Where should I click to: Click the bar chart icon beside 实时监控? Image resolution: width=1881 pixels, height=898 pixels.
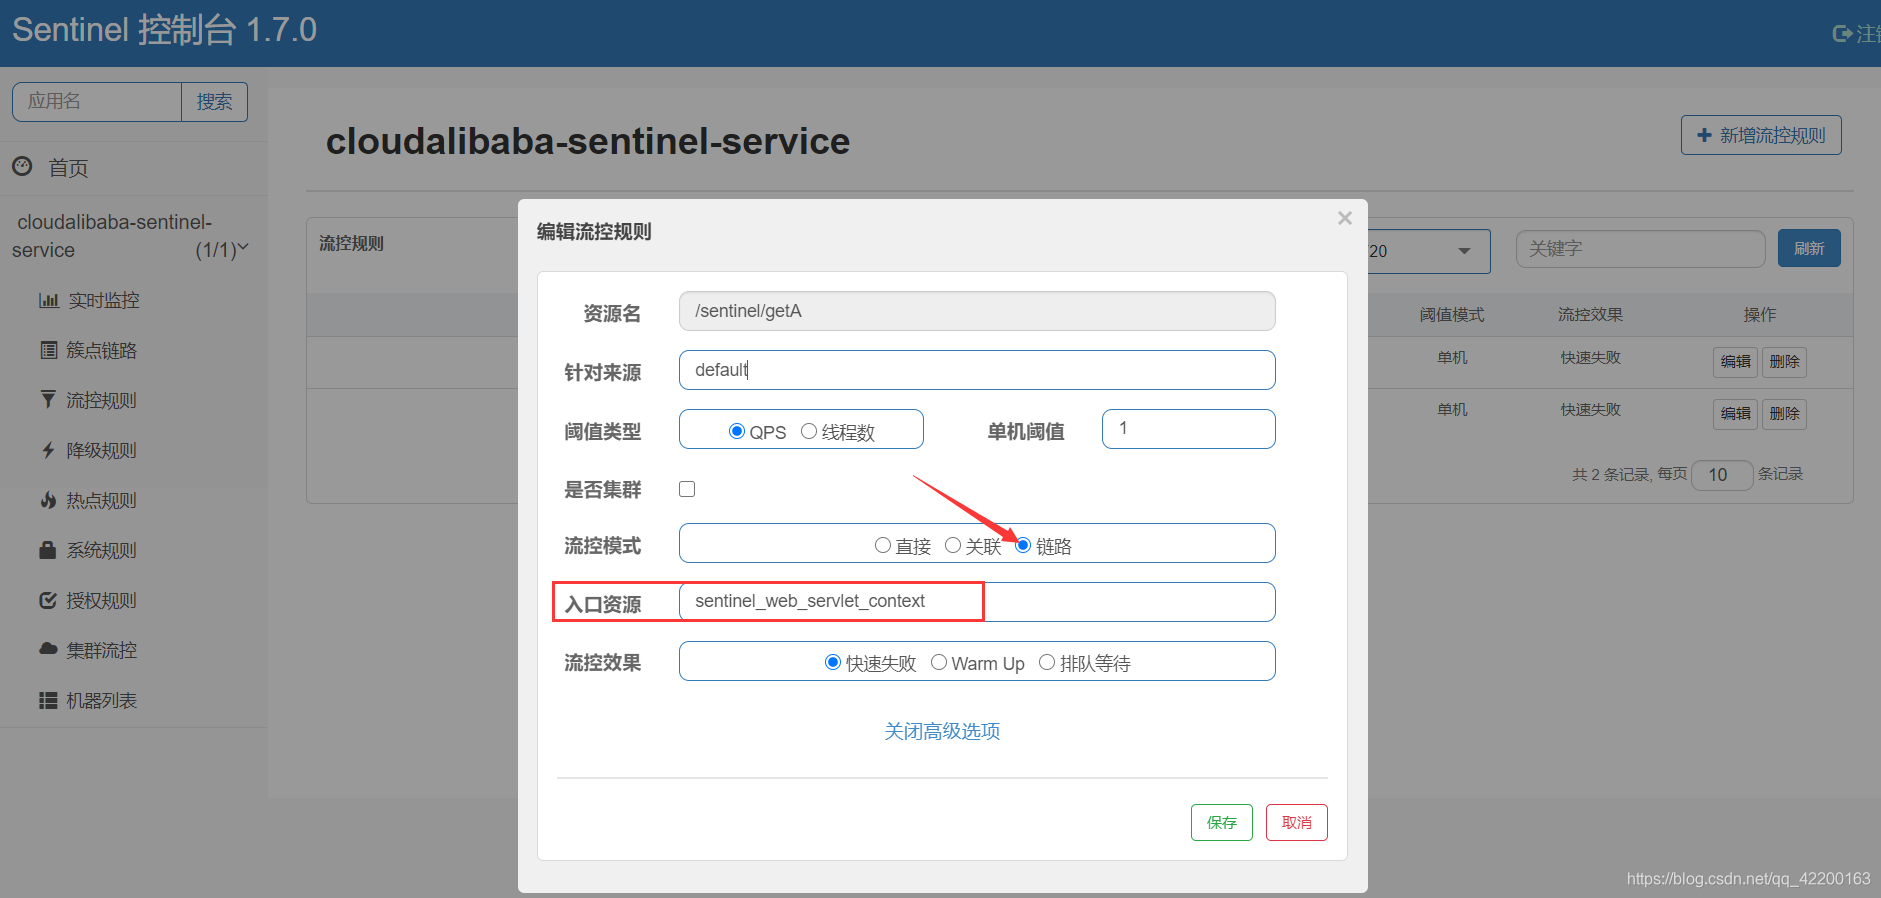48,300
